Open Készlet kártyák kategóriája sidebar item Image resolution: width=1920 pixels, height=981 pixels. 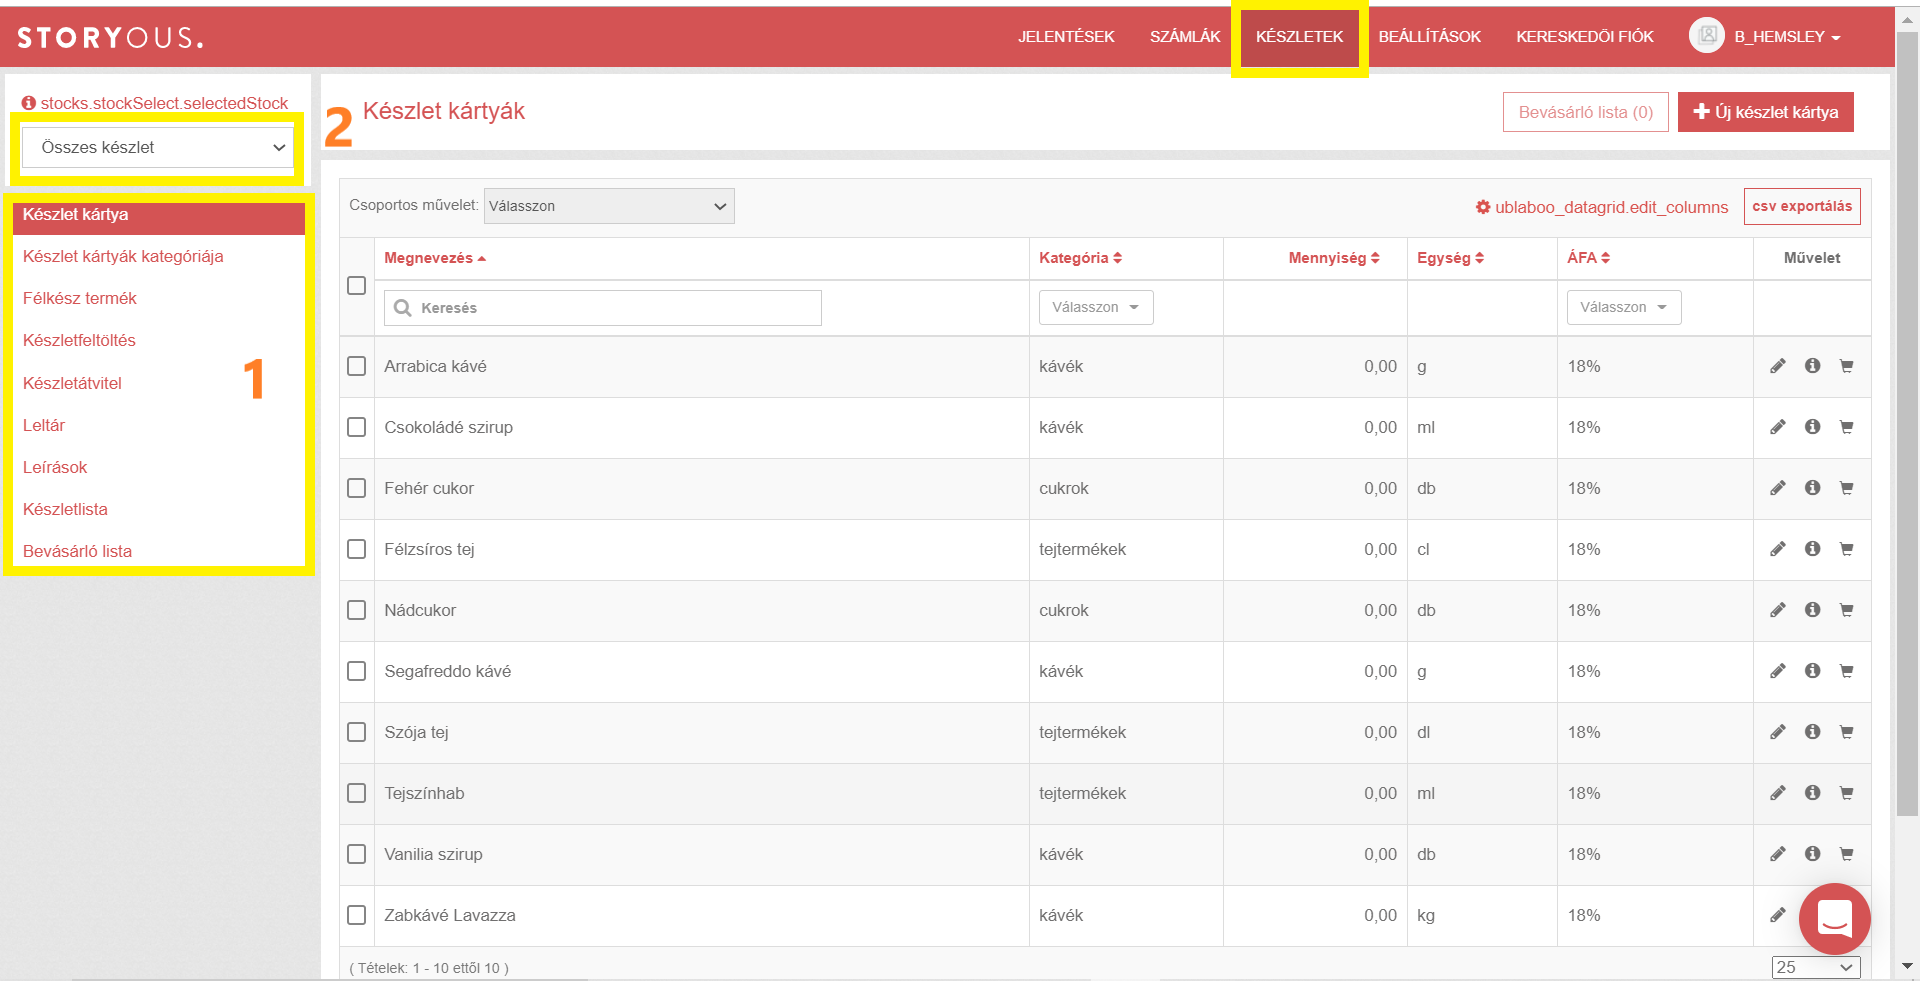pos(123,256)
